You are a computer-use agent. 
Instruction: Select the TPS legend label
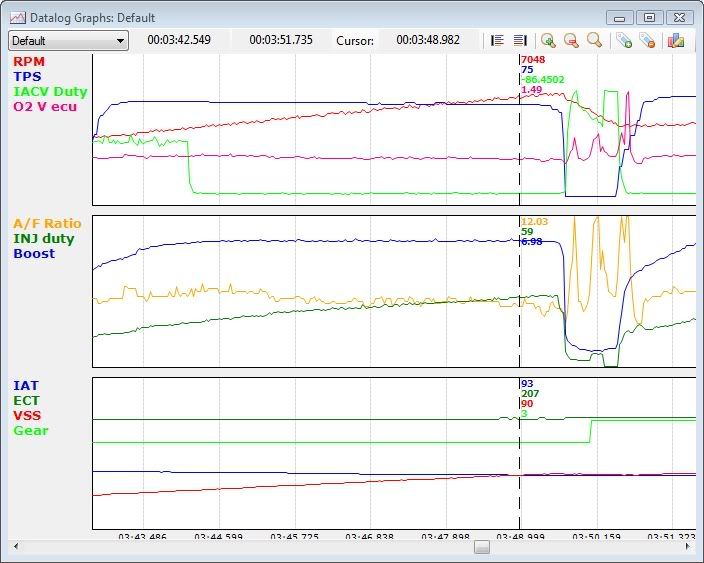(x=27, y=76)
